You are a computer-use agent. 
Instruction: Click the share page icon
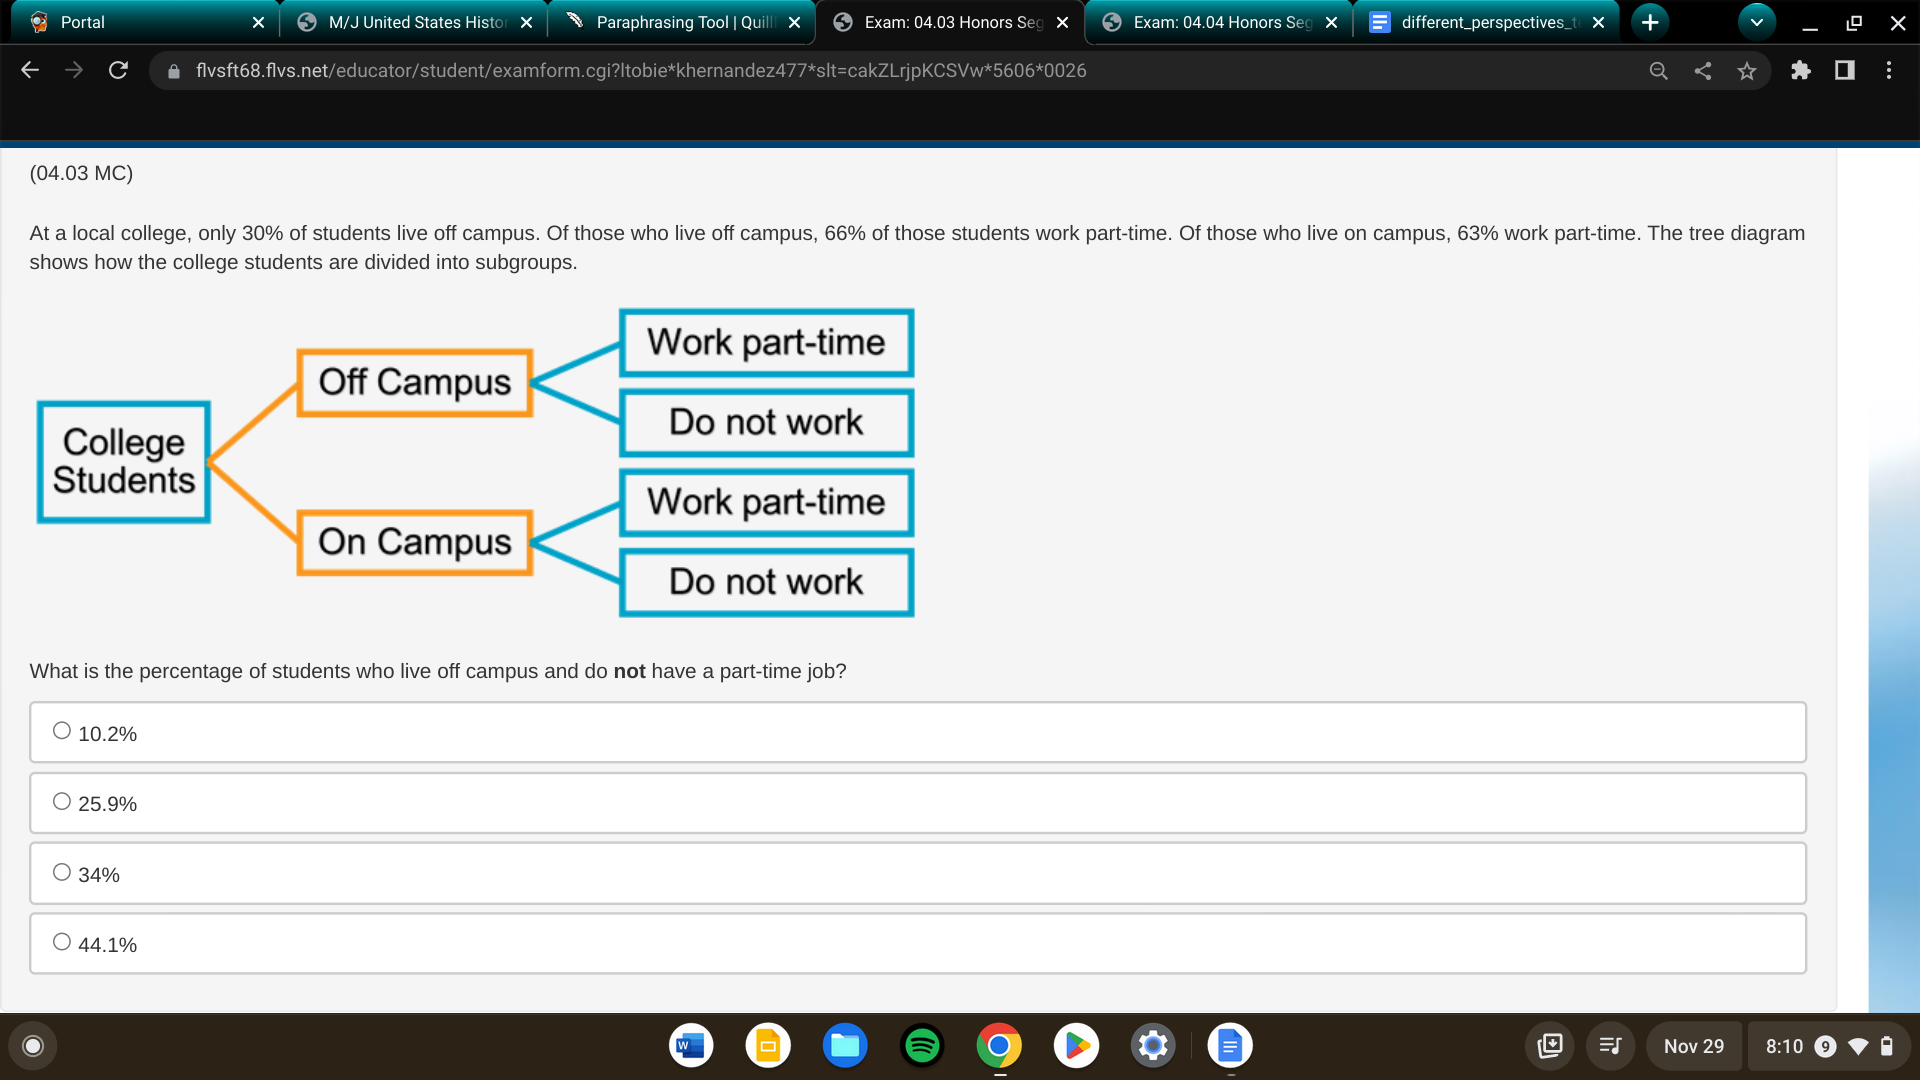point(1702,70)
